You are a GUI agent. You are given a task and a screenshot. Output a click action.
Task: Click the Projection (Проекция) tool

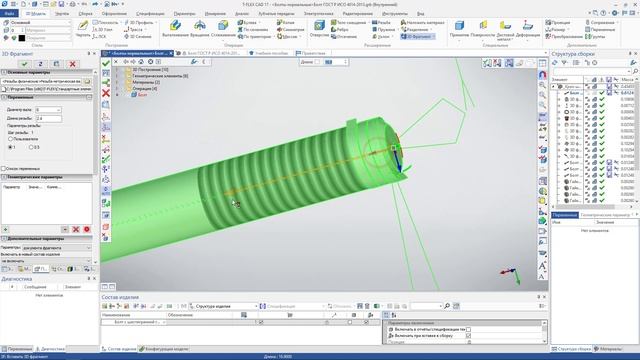[x=558, y=22]
